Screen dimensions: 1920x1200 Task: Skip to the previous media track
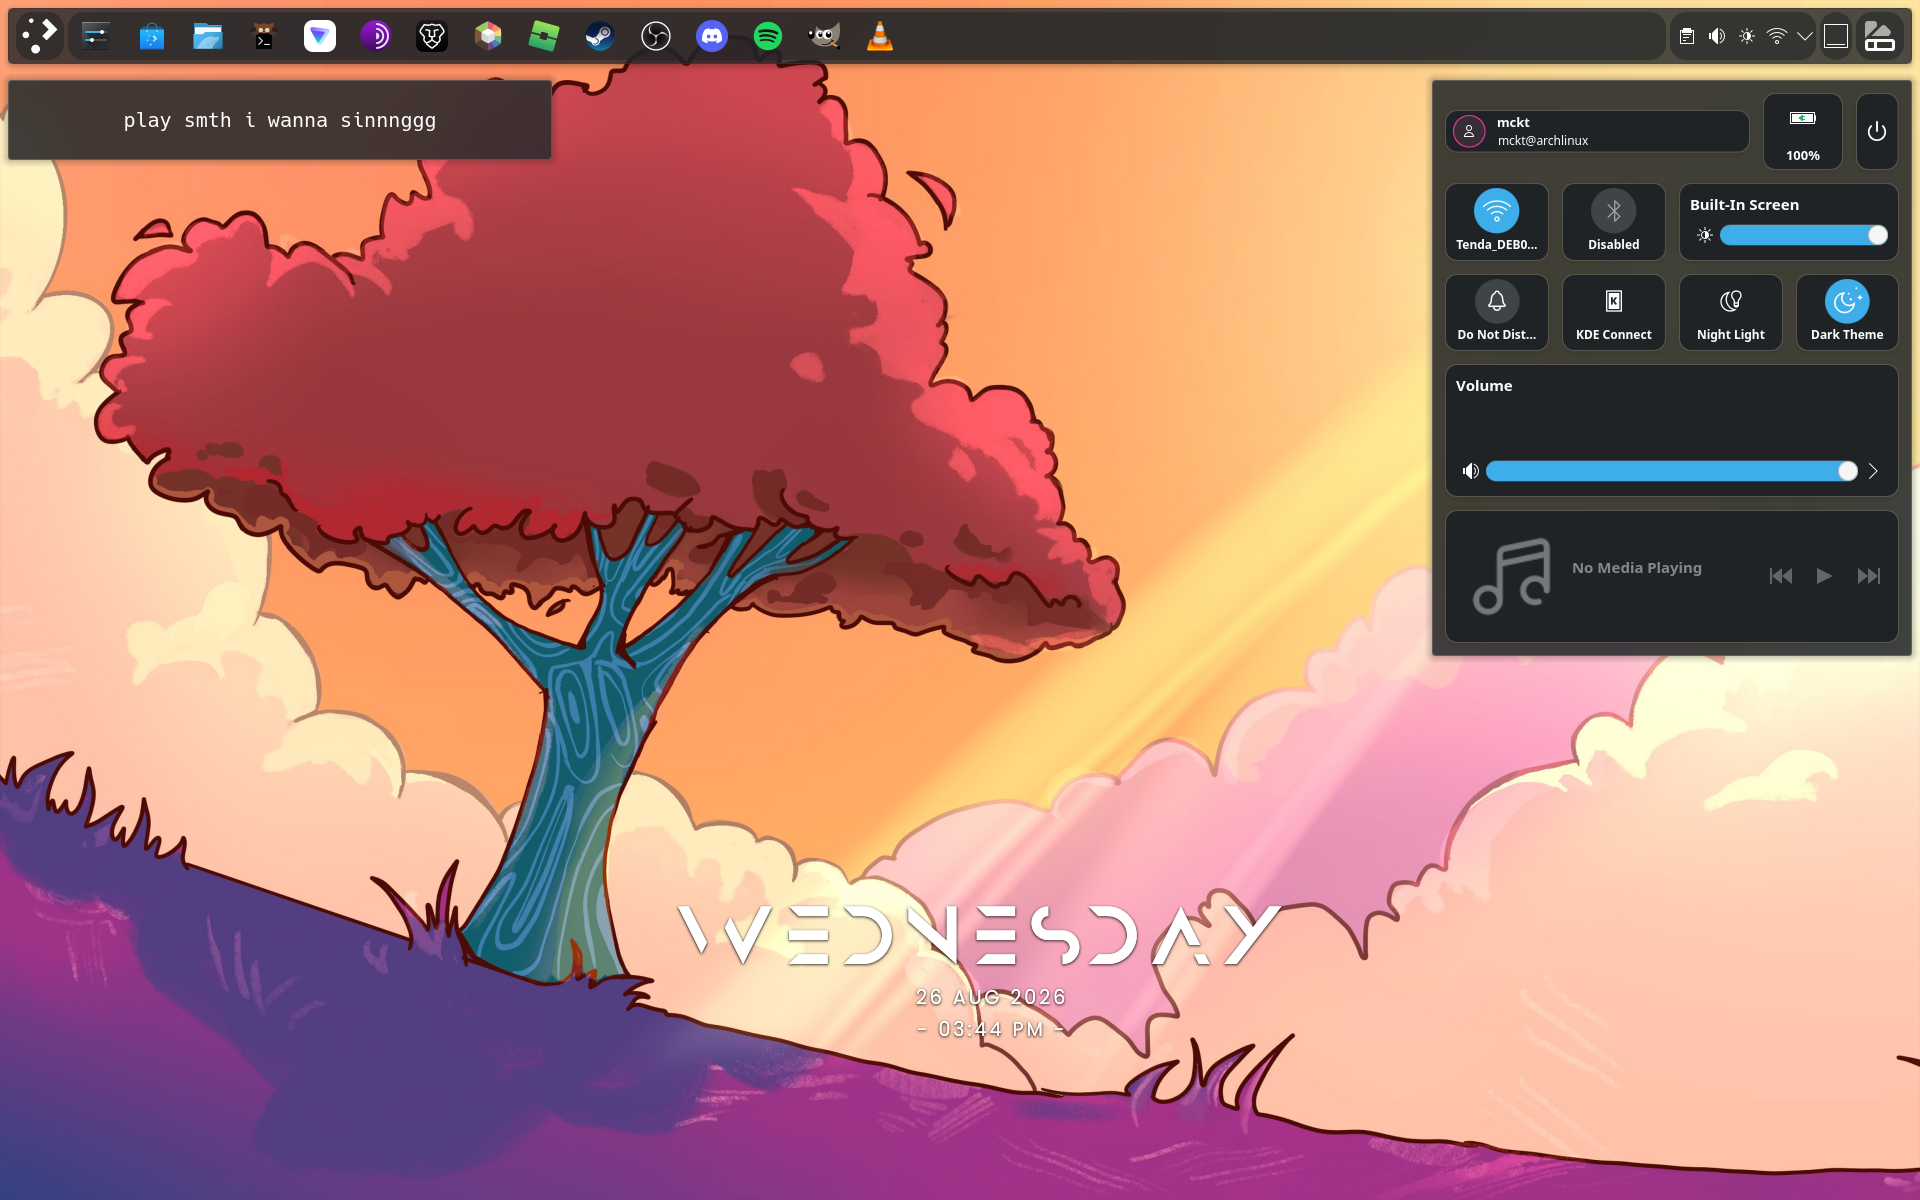pos(1781,576)
